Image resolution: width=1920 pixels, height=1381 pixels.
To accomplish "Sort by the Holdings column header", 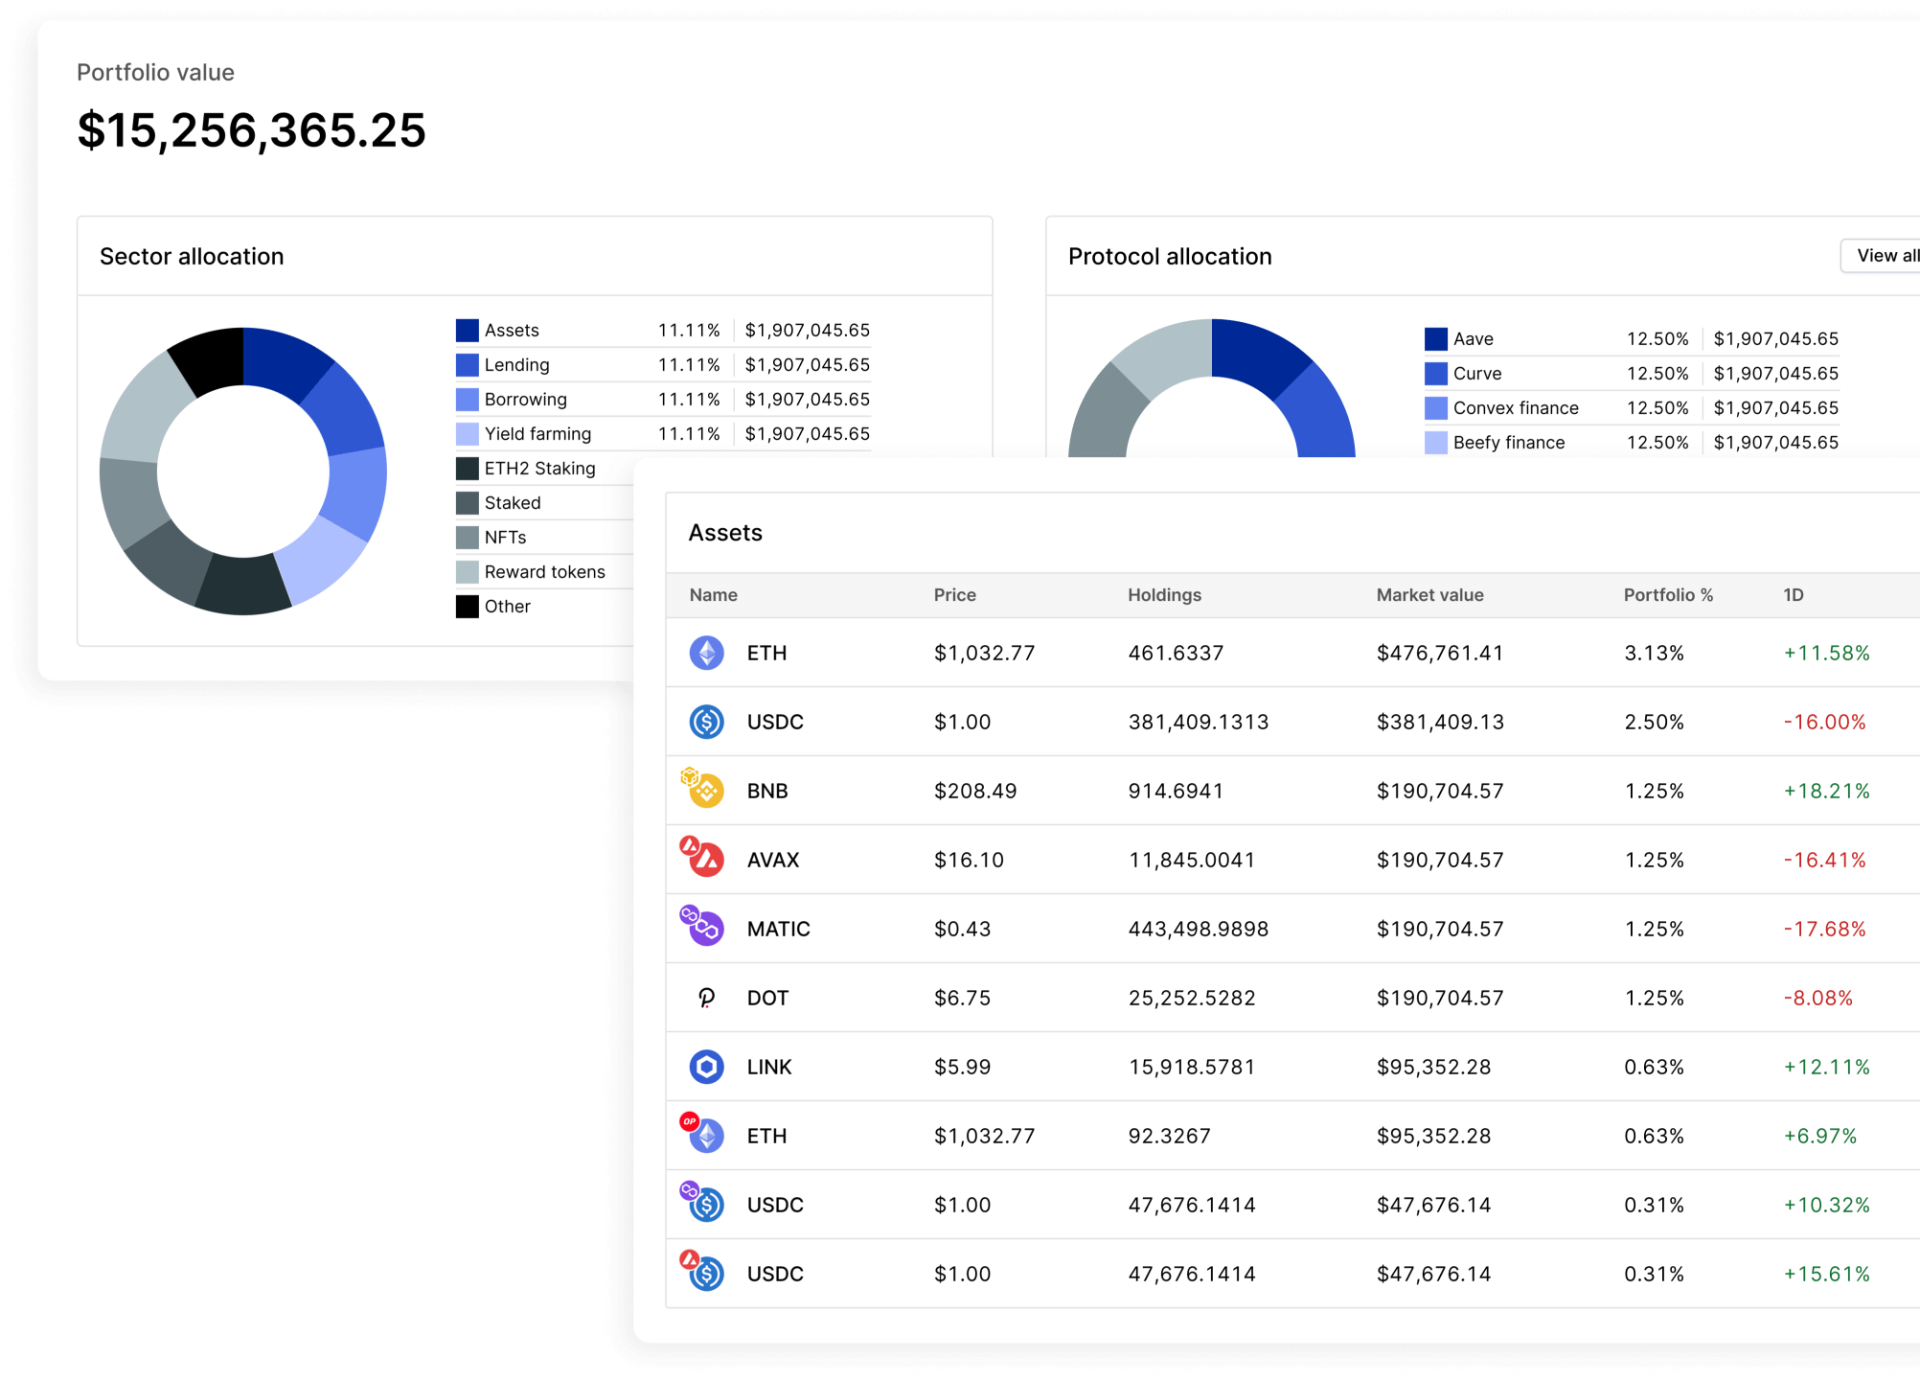I will pyautogui.click(x=1164, y=595).
